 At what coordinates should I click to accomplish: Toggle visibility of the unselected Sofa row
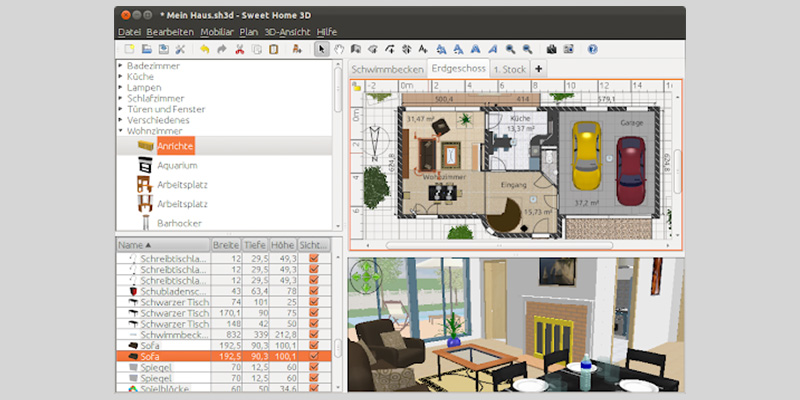tap(314, 345)
